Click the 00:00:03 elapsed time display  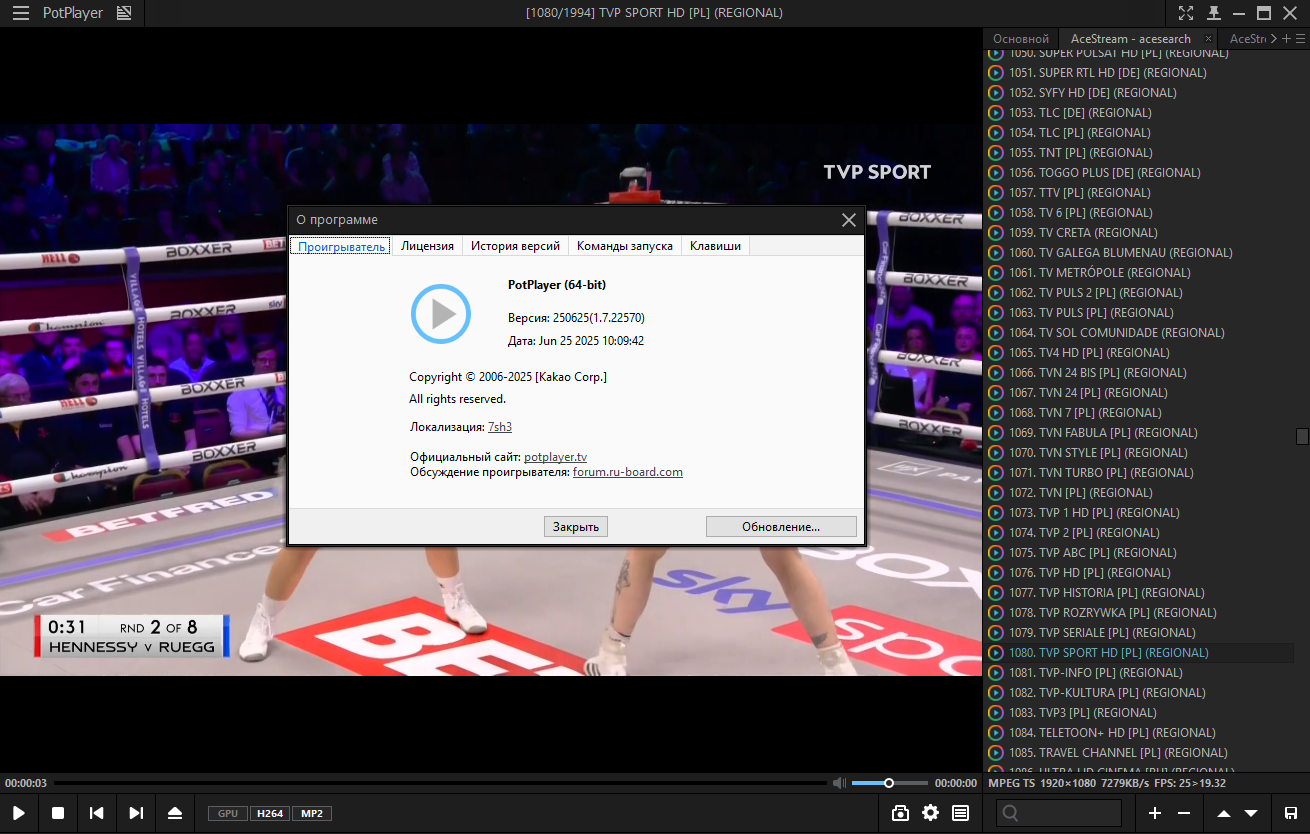click(26, 783)
